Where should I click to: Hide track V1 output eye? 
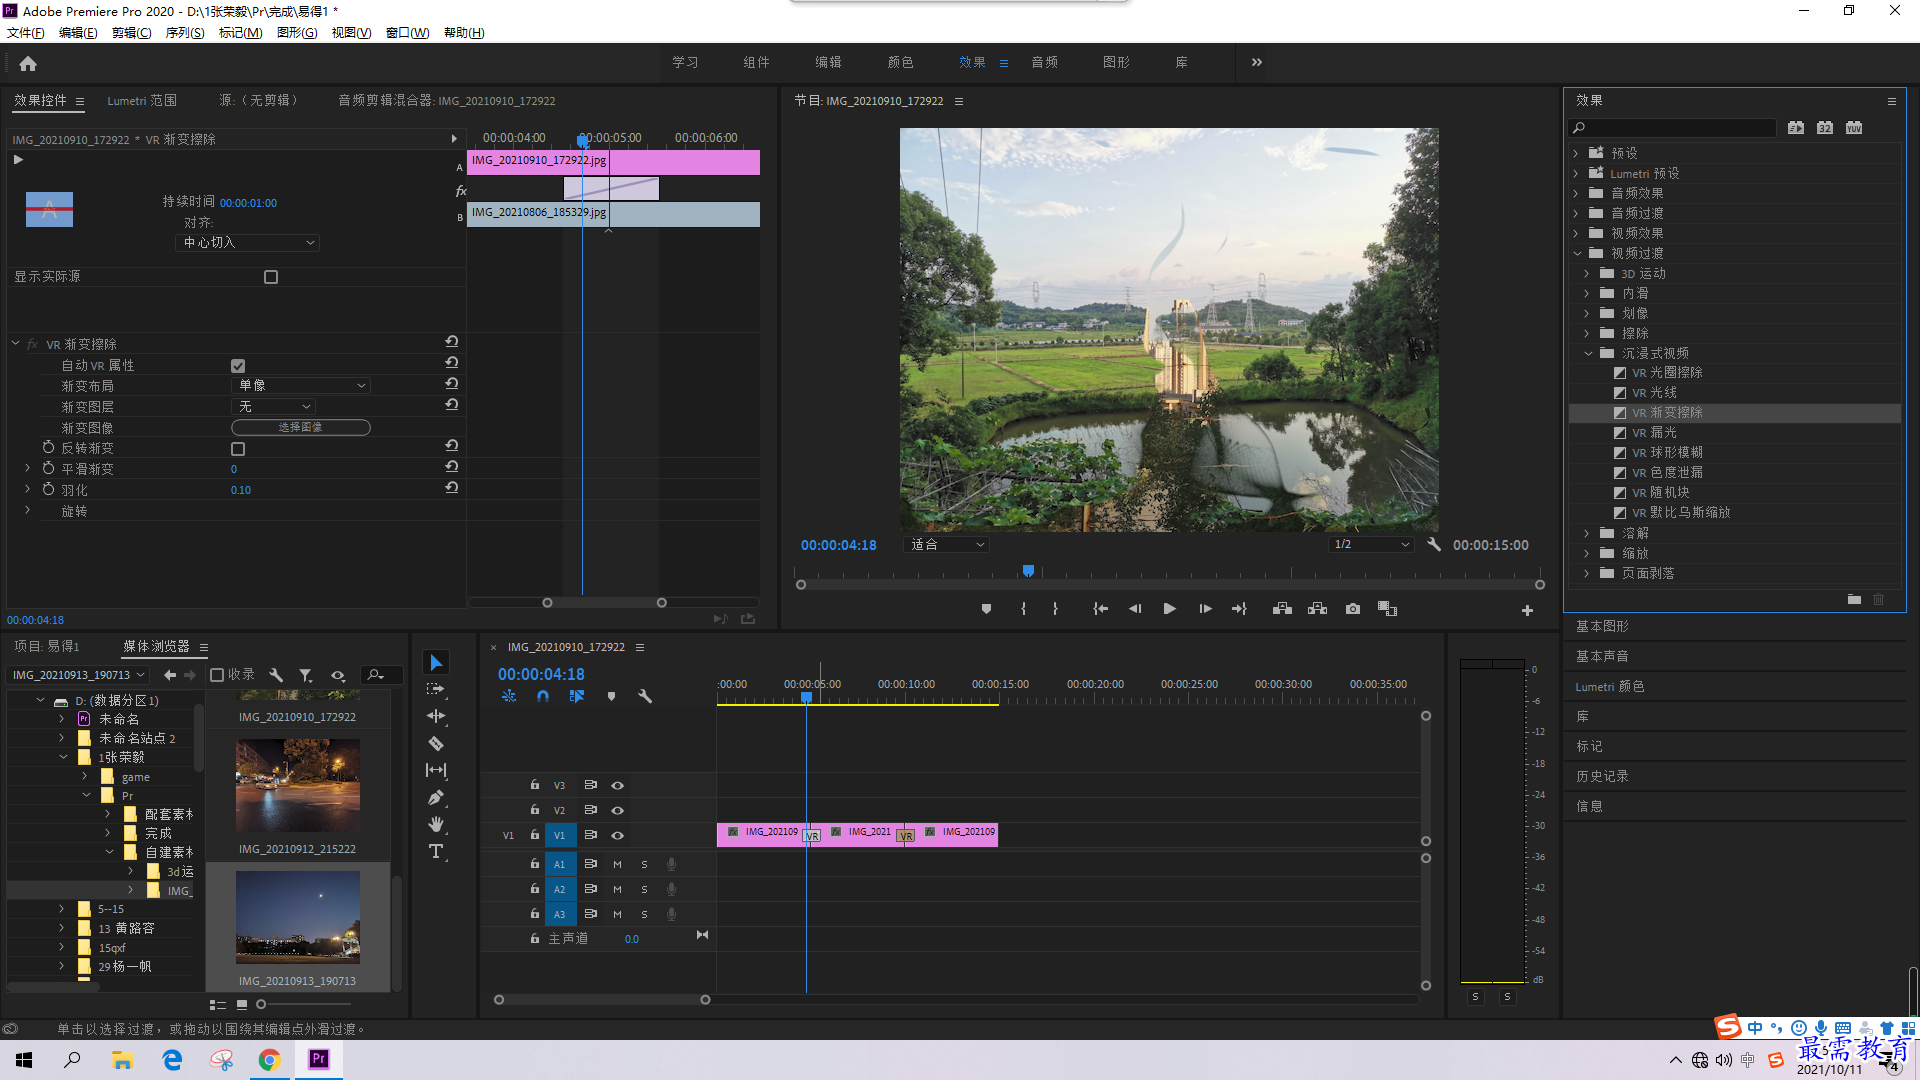click(x=617, y=835)
